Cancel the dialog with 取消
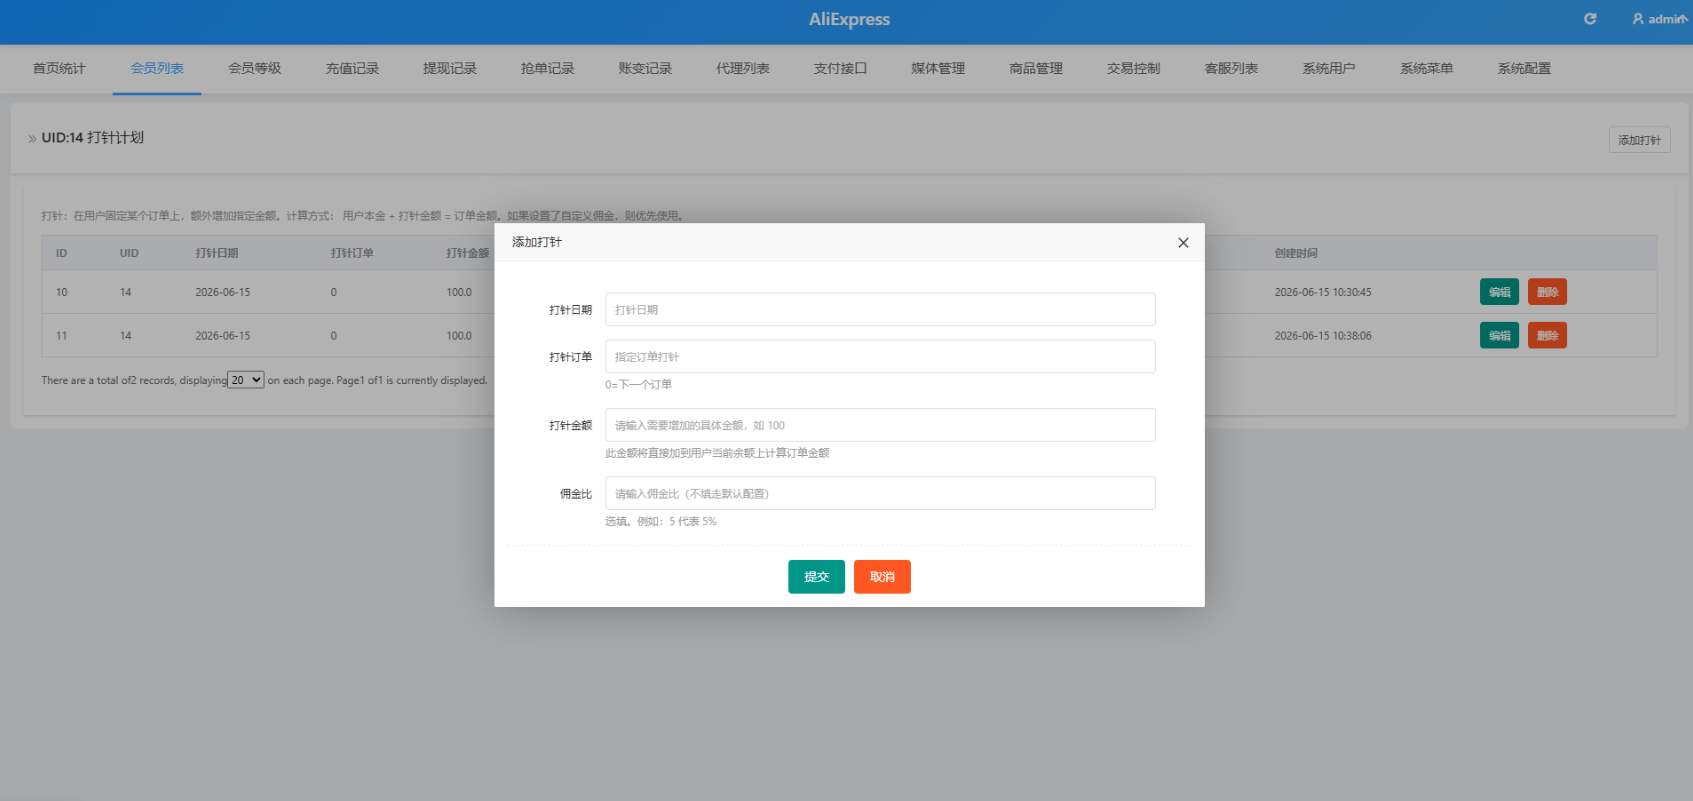This screenshot has height=801, width=1693. pos(882,577)
